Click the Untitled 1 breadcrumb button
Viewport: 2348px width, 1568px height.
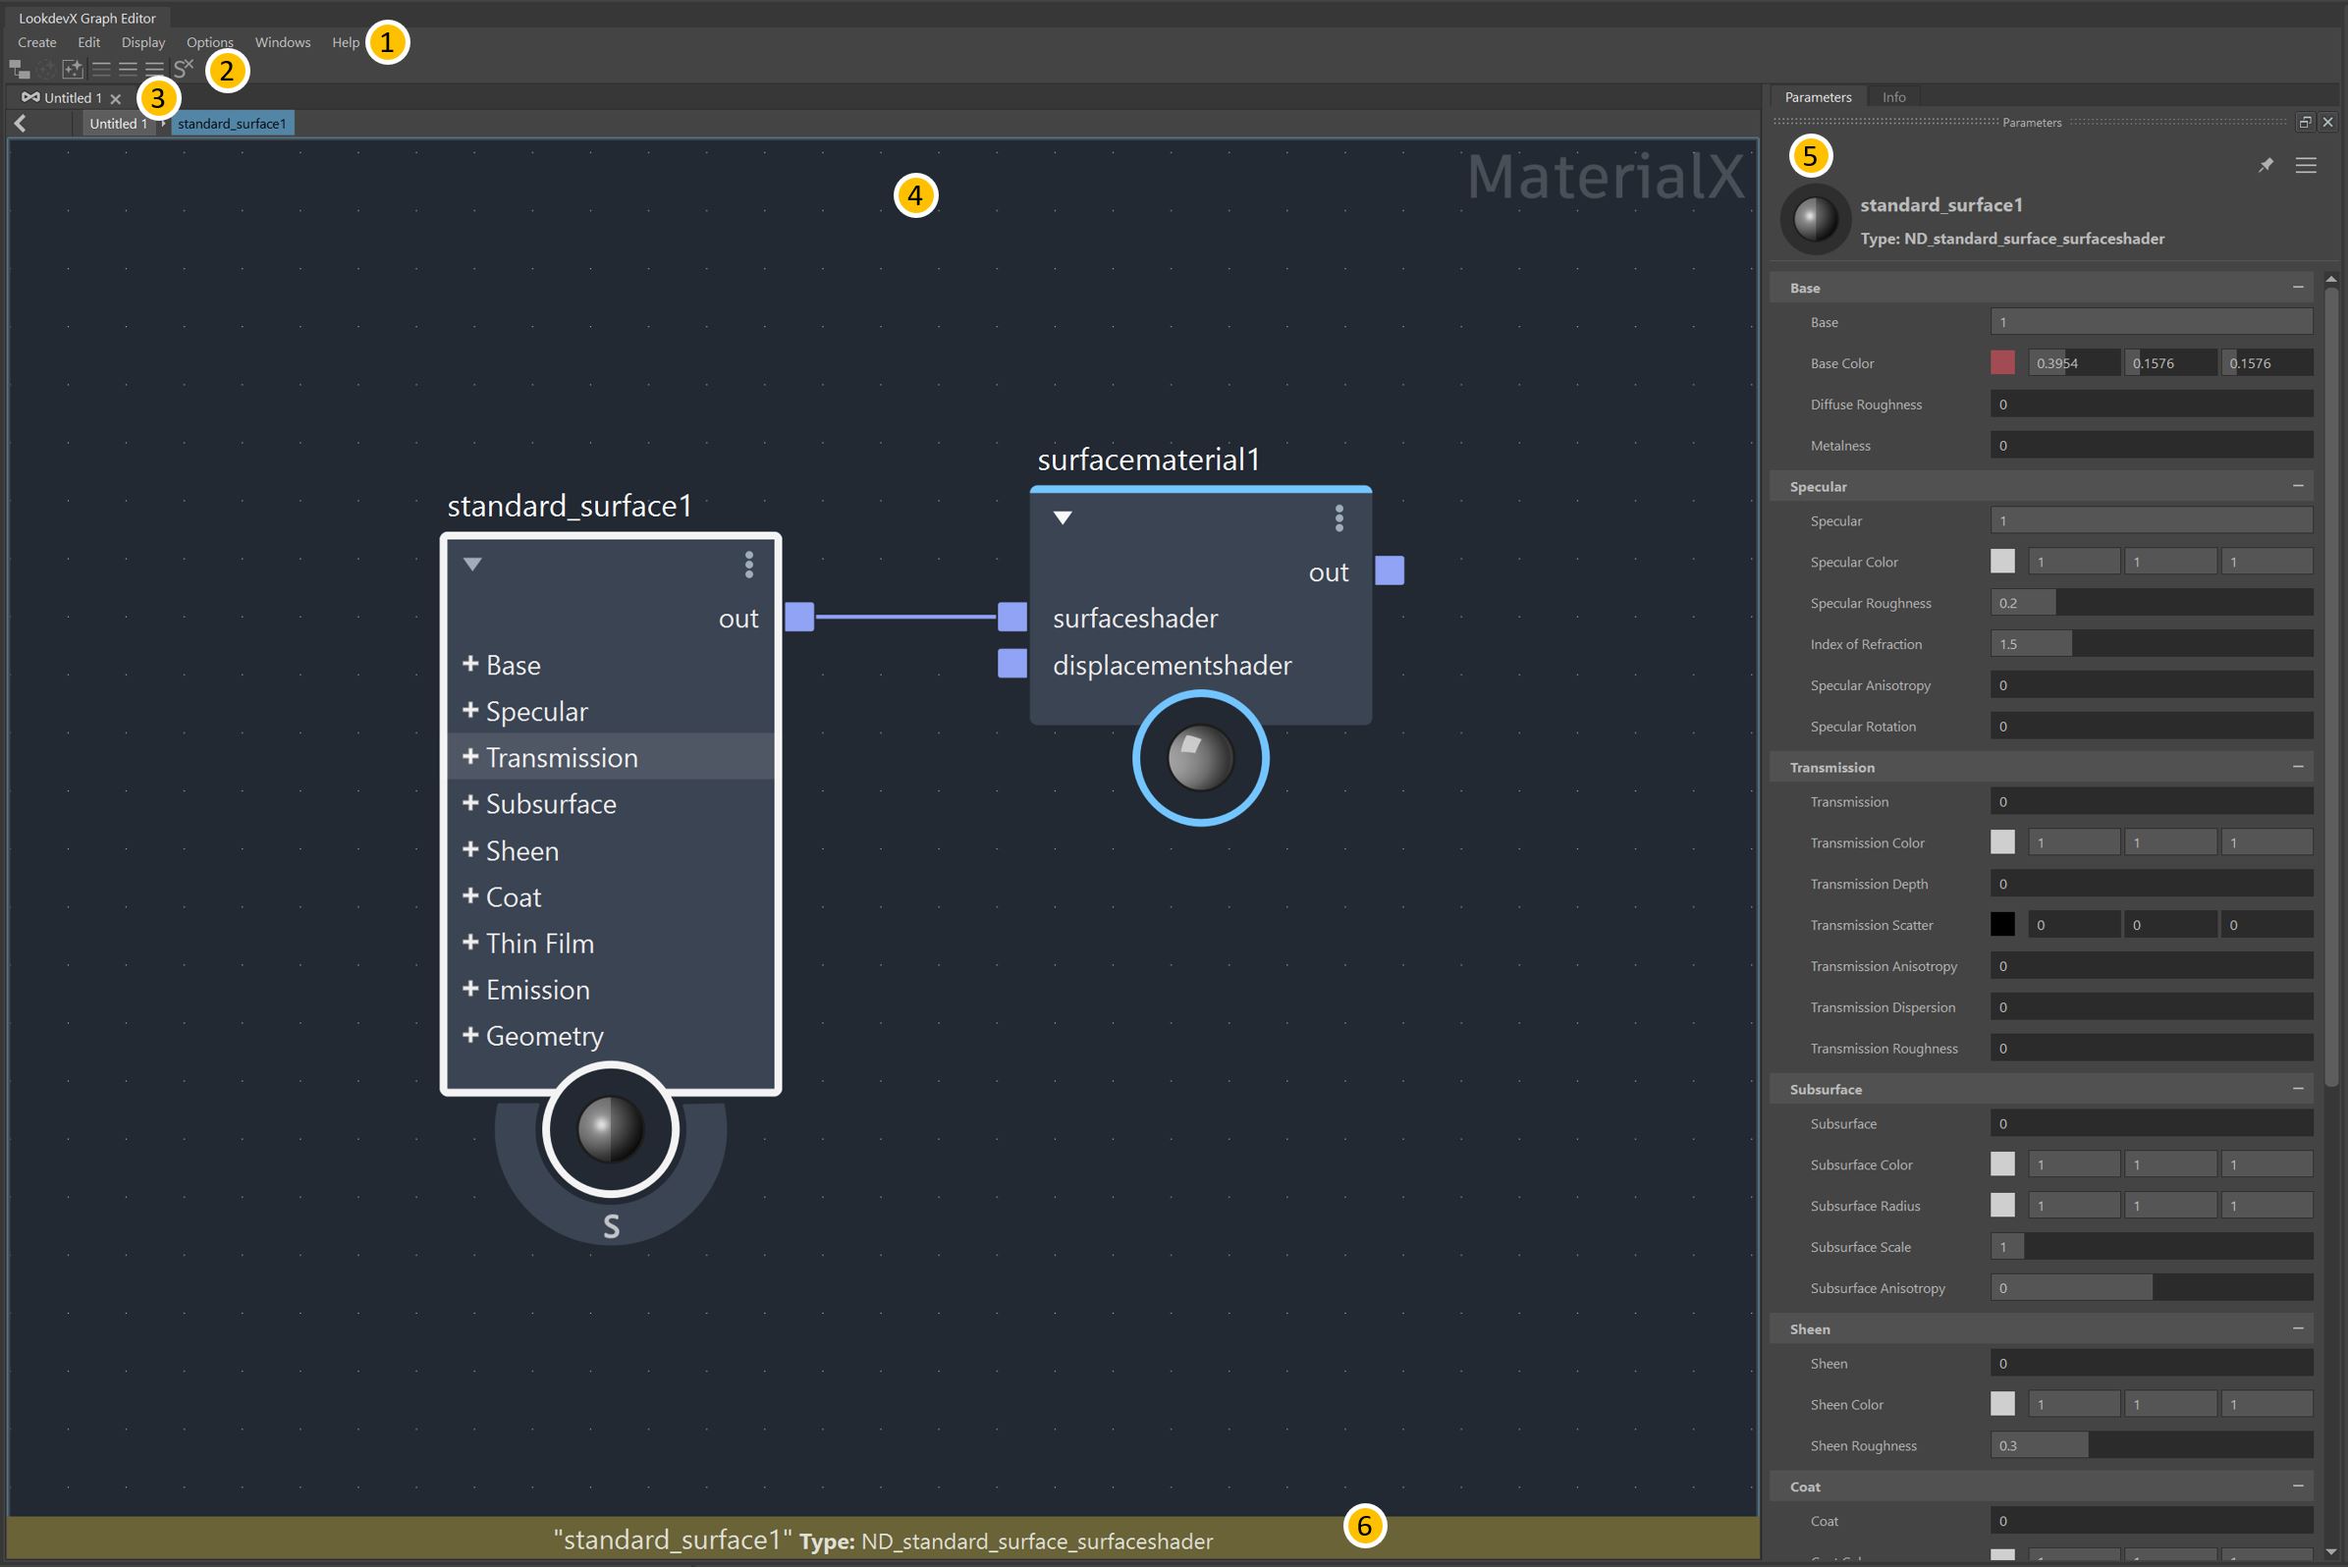point(118,123)
